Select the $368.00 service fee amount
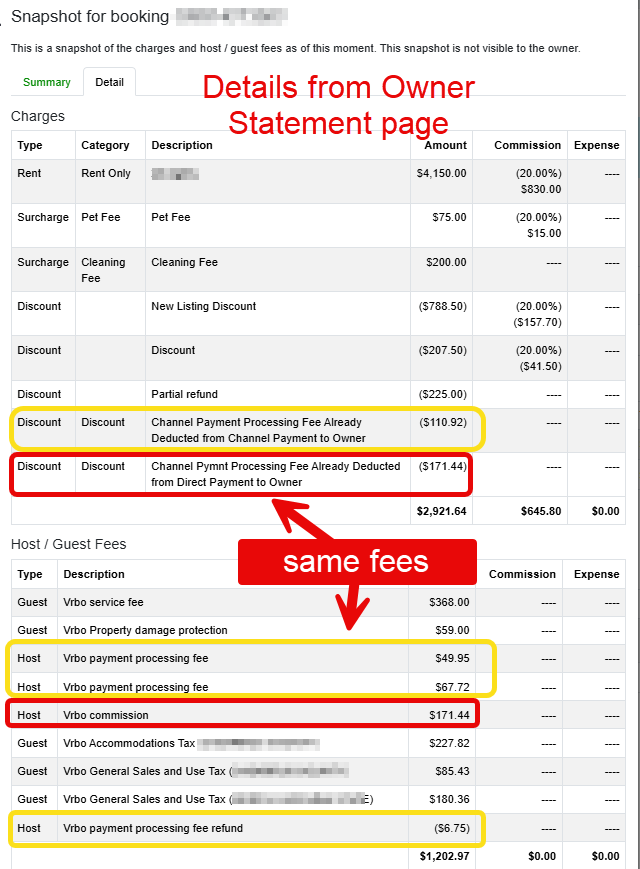Image resolution: width=640 pixels, height=869 pixels. 449,602
